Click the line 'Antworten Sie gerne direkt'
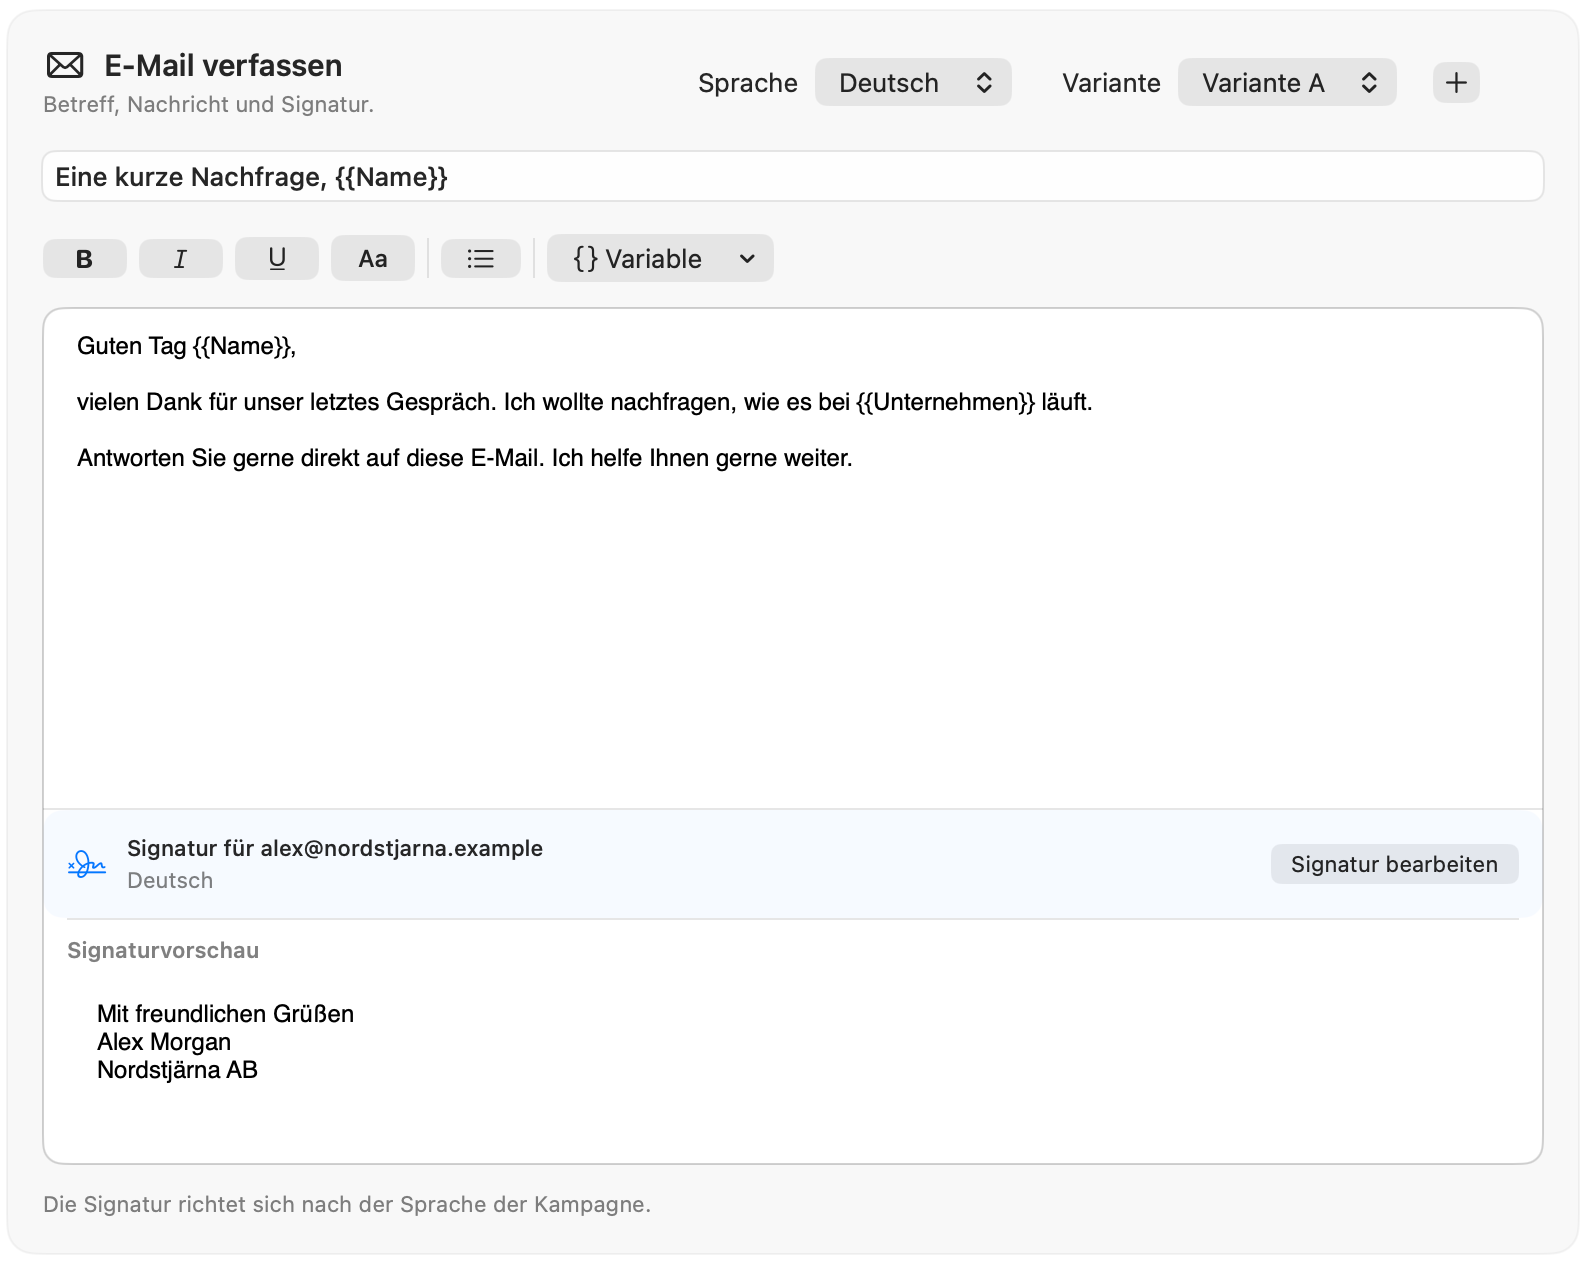The width and height of the screenshot is (1595, 1275). pos(465,458)
